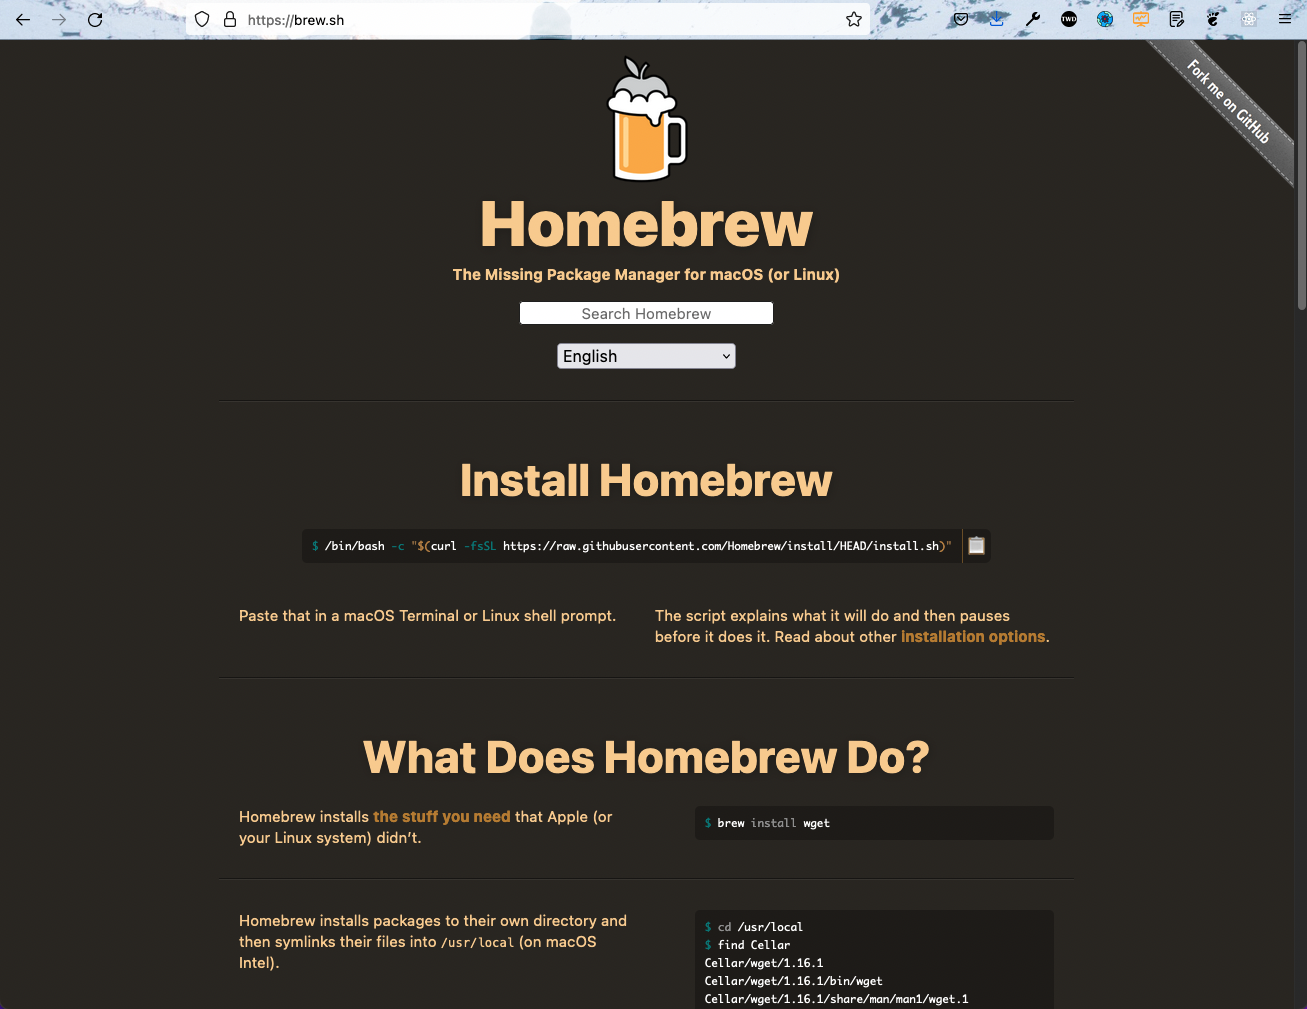The image size is (1307, 1009).
Task: Click the inline /usr/local code text
Action: click(x=477, y=942)
